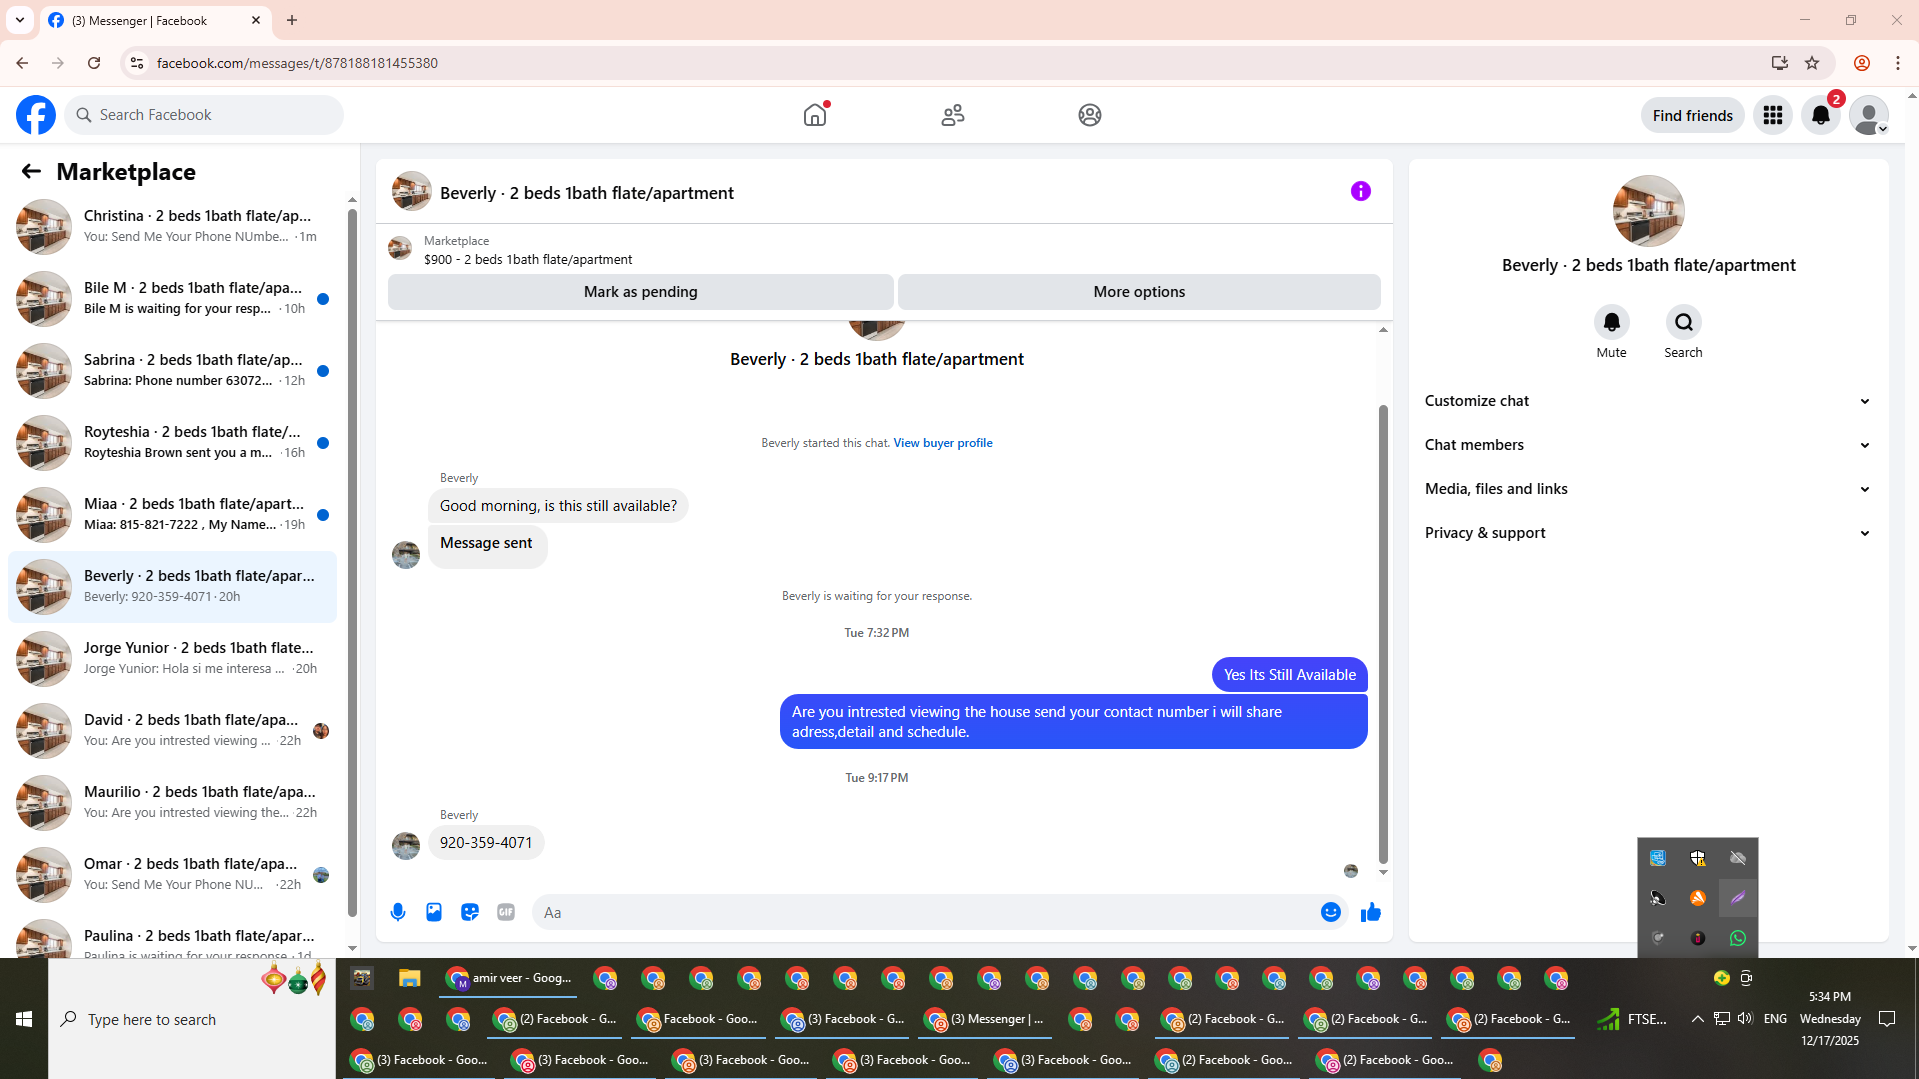Open WhatsApp icon in system tray popup
The height and width of the screenshot is (1079, 1919).
[x=1738, y=938]
